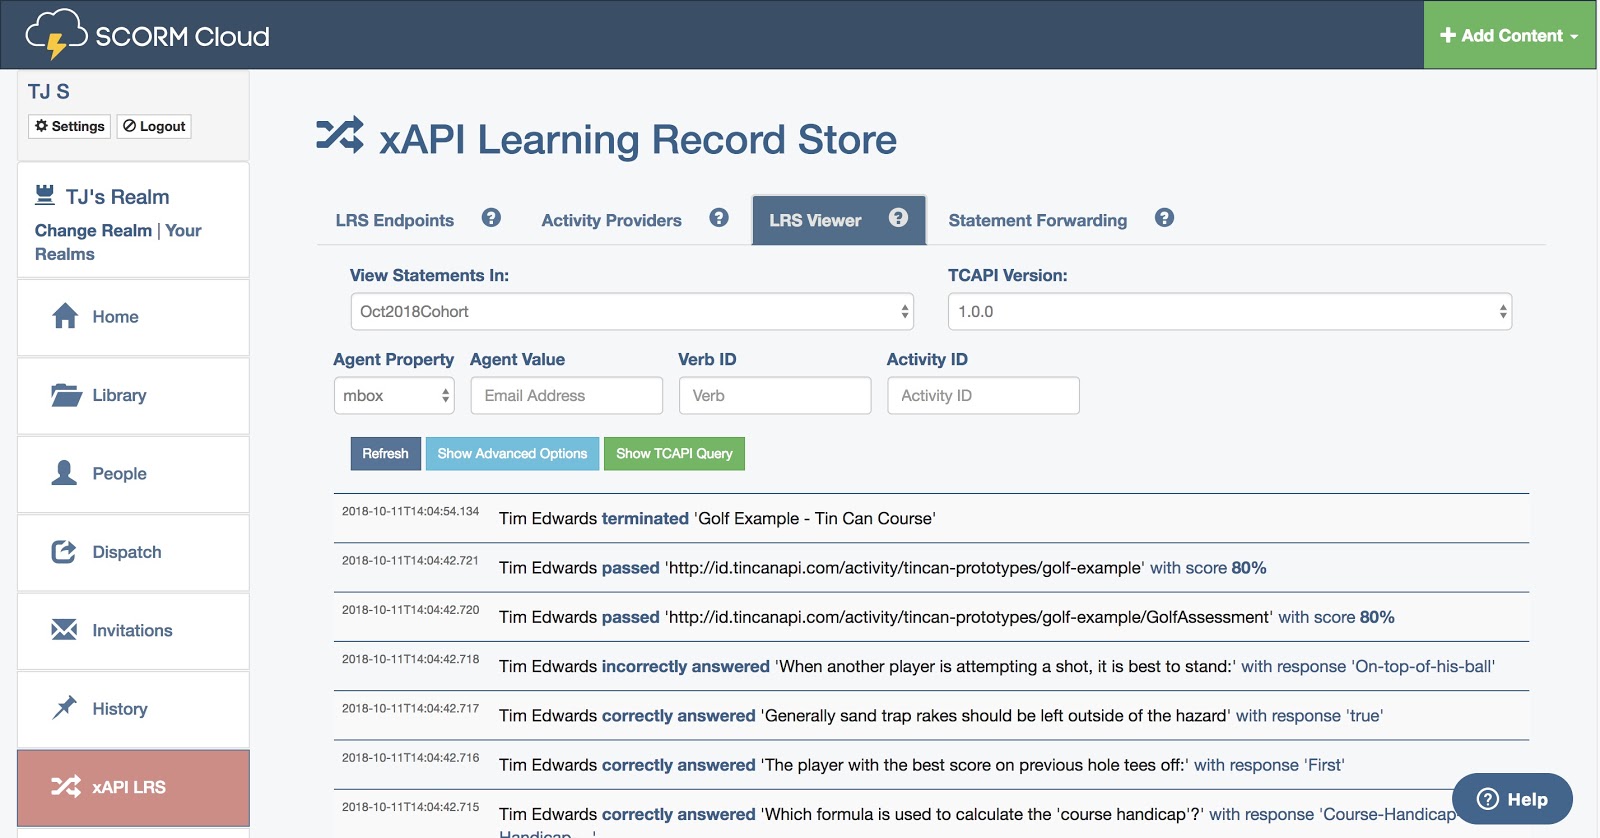Click the 'with score 80%' on golf-example row
The image size is (1600, 838).
(x=1208, y=568)
